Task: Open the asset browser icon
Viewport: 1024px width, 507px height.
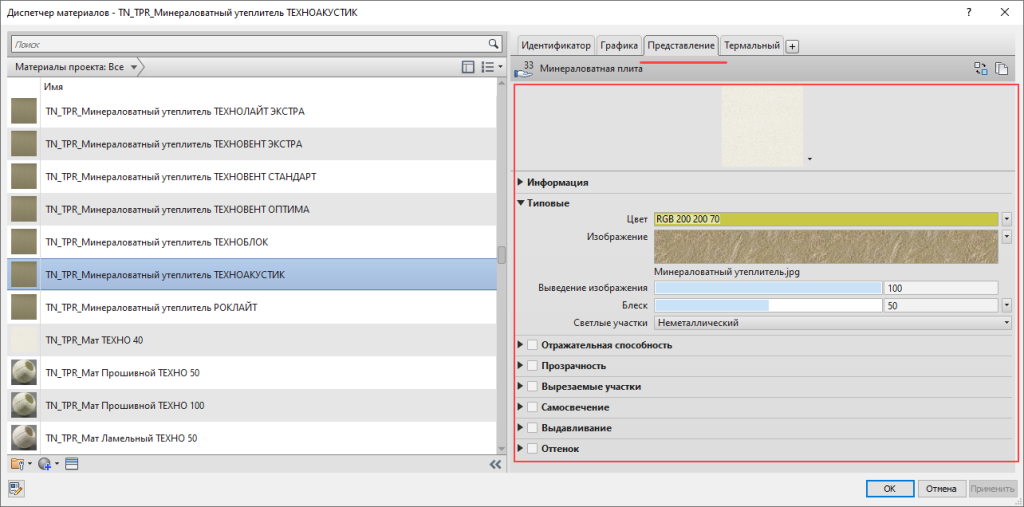Action: 71,464
